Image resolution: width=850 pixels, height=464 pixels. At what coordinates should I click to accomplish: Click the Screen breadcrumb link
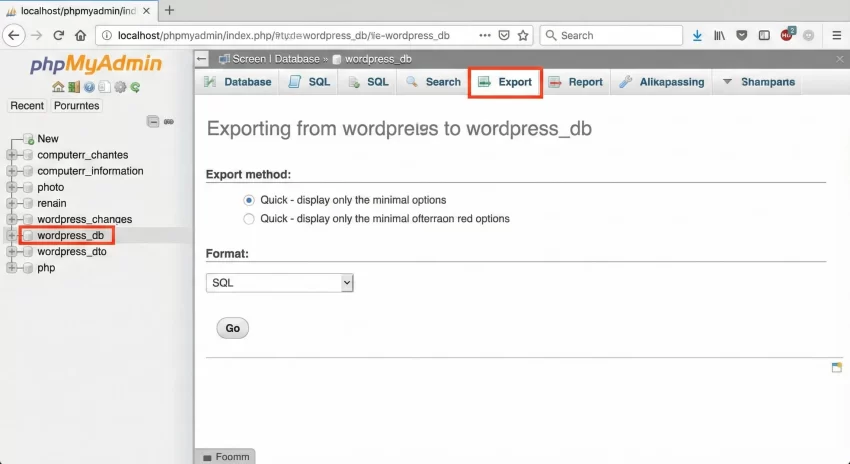[x=249, y=59]
